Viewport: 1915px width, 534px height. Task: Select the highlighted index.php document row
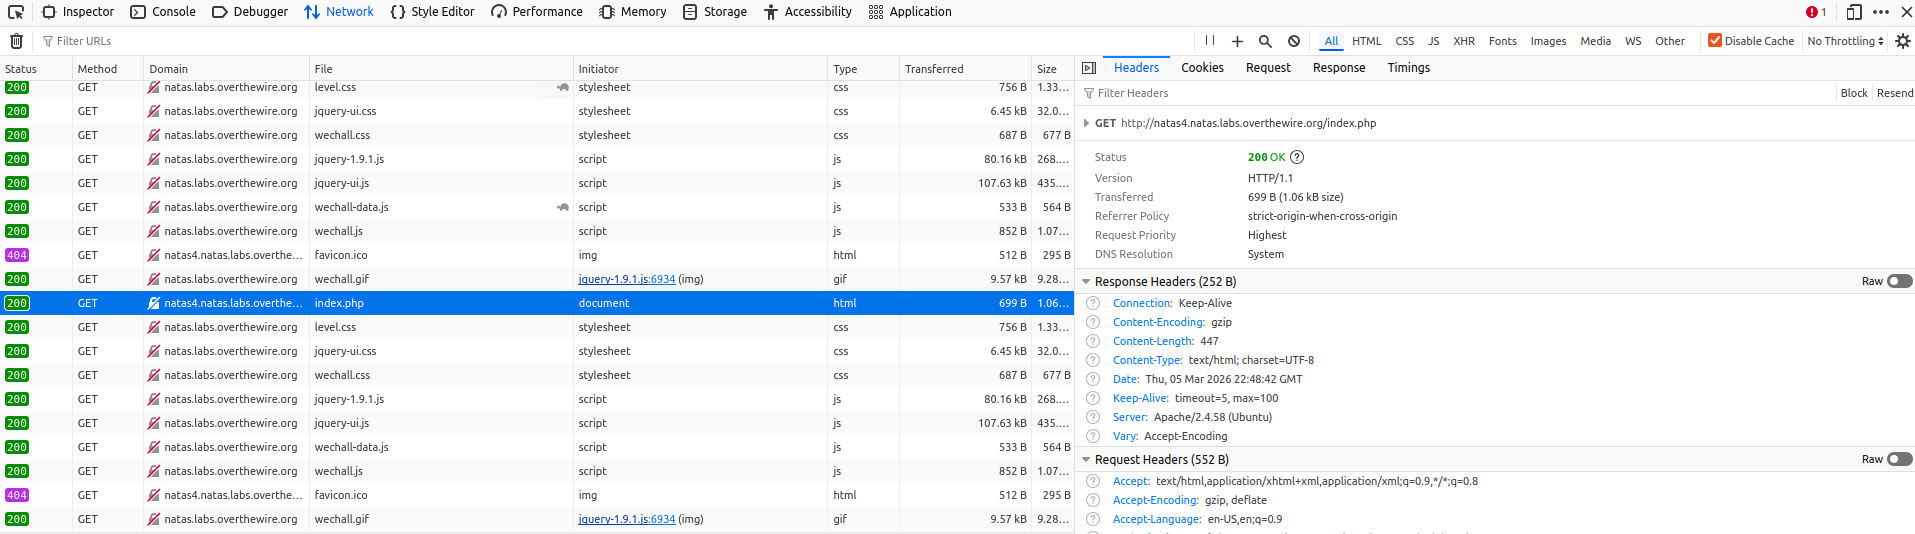(x=537, y=303)
